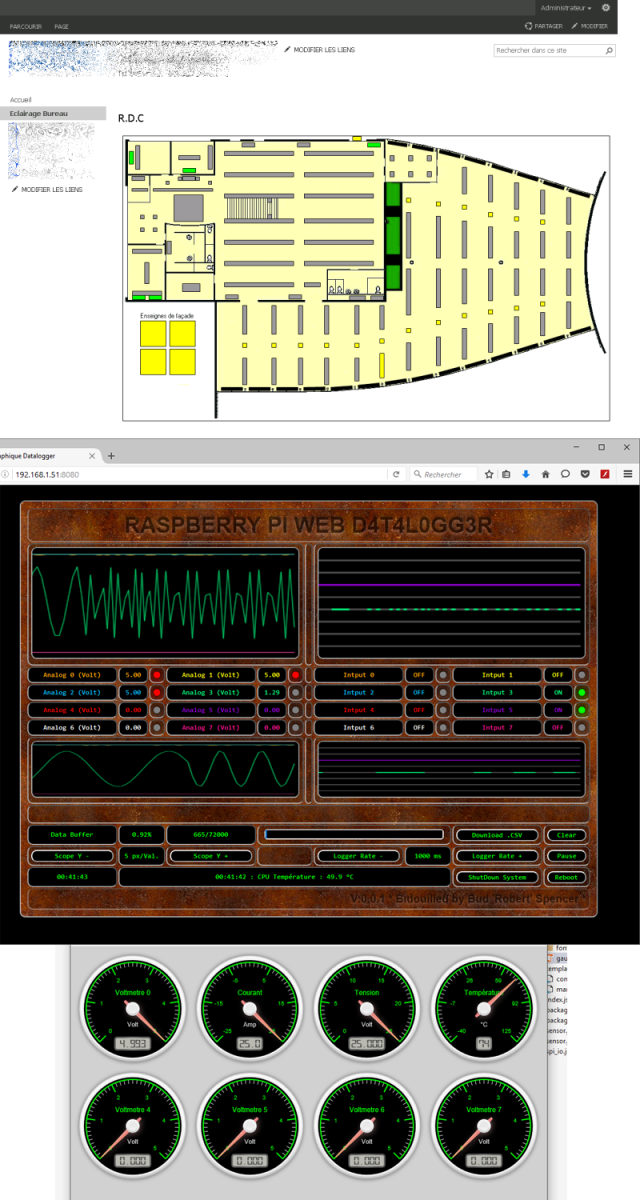This screenshot has height=1200, width=640.
Task: Click the upper green analog scope graph
Action: pos(165,602)
